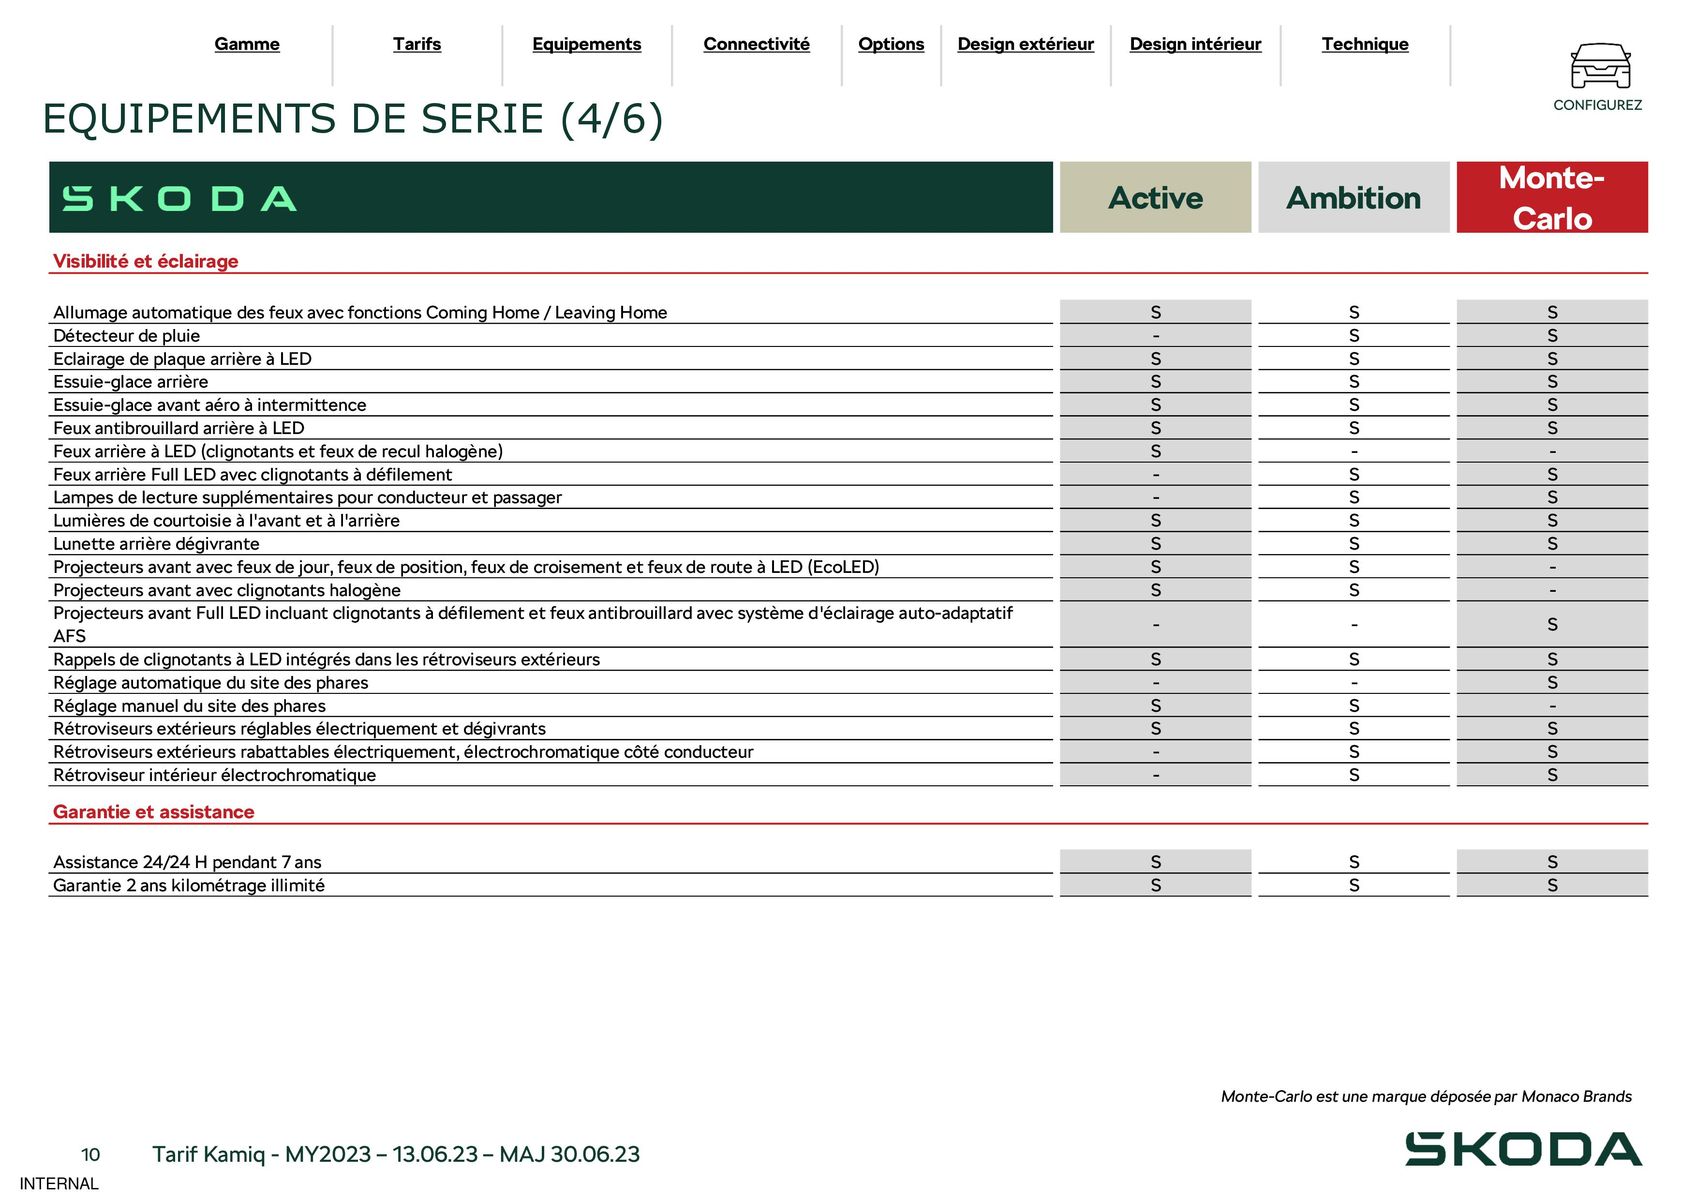Select the Design extérieur tab
The width and height of the screenshot is (1697, 1200).
1026,44
